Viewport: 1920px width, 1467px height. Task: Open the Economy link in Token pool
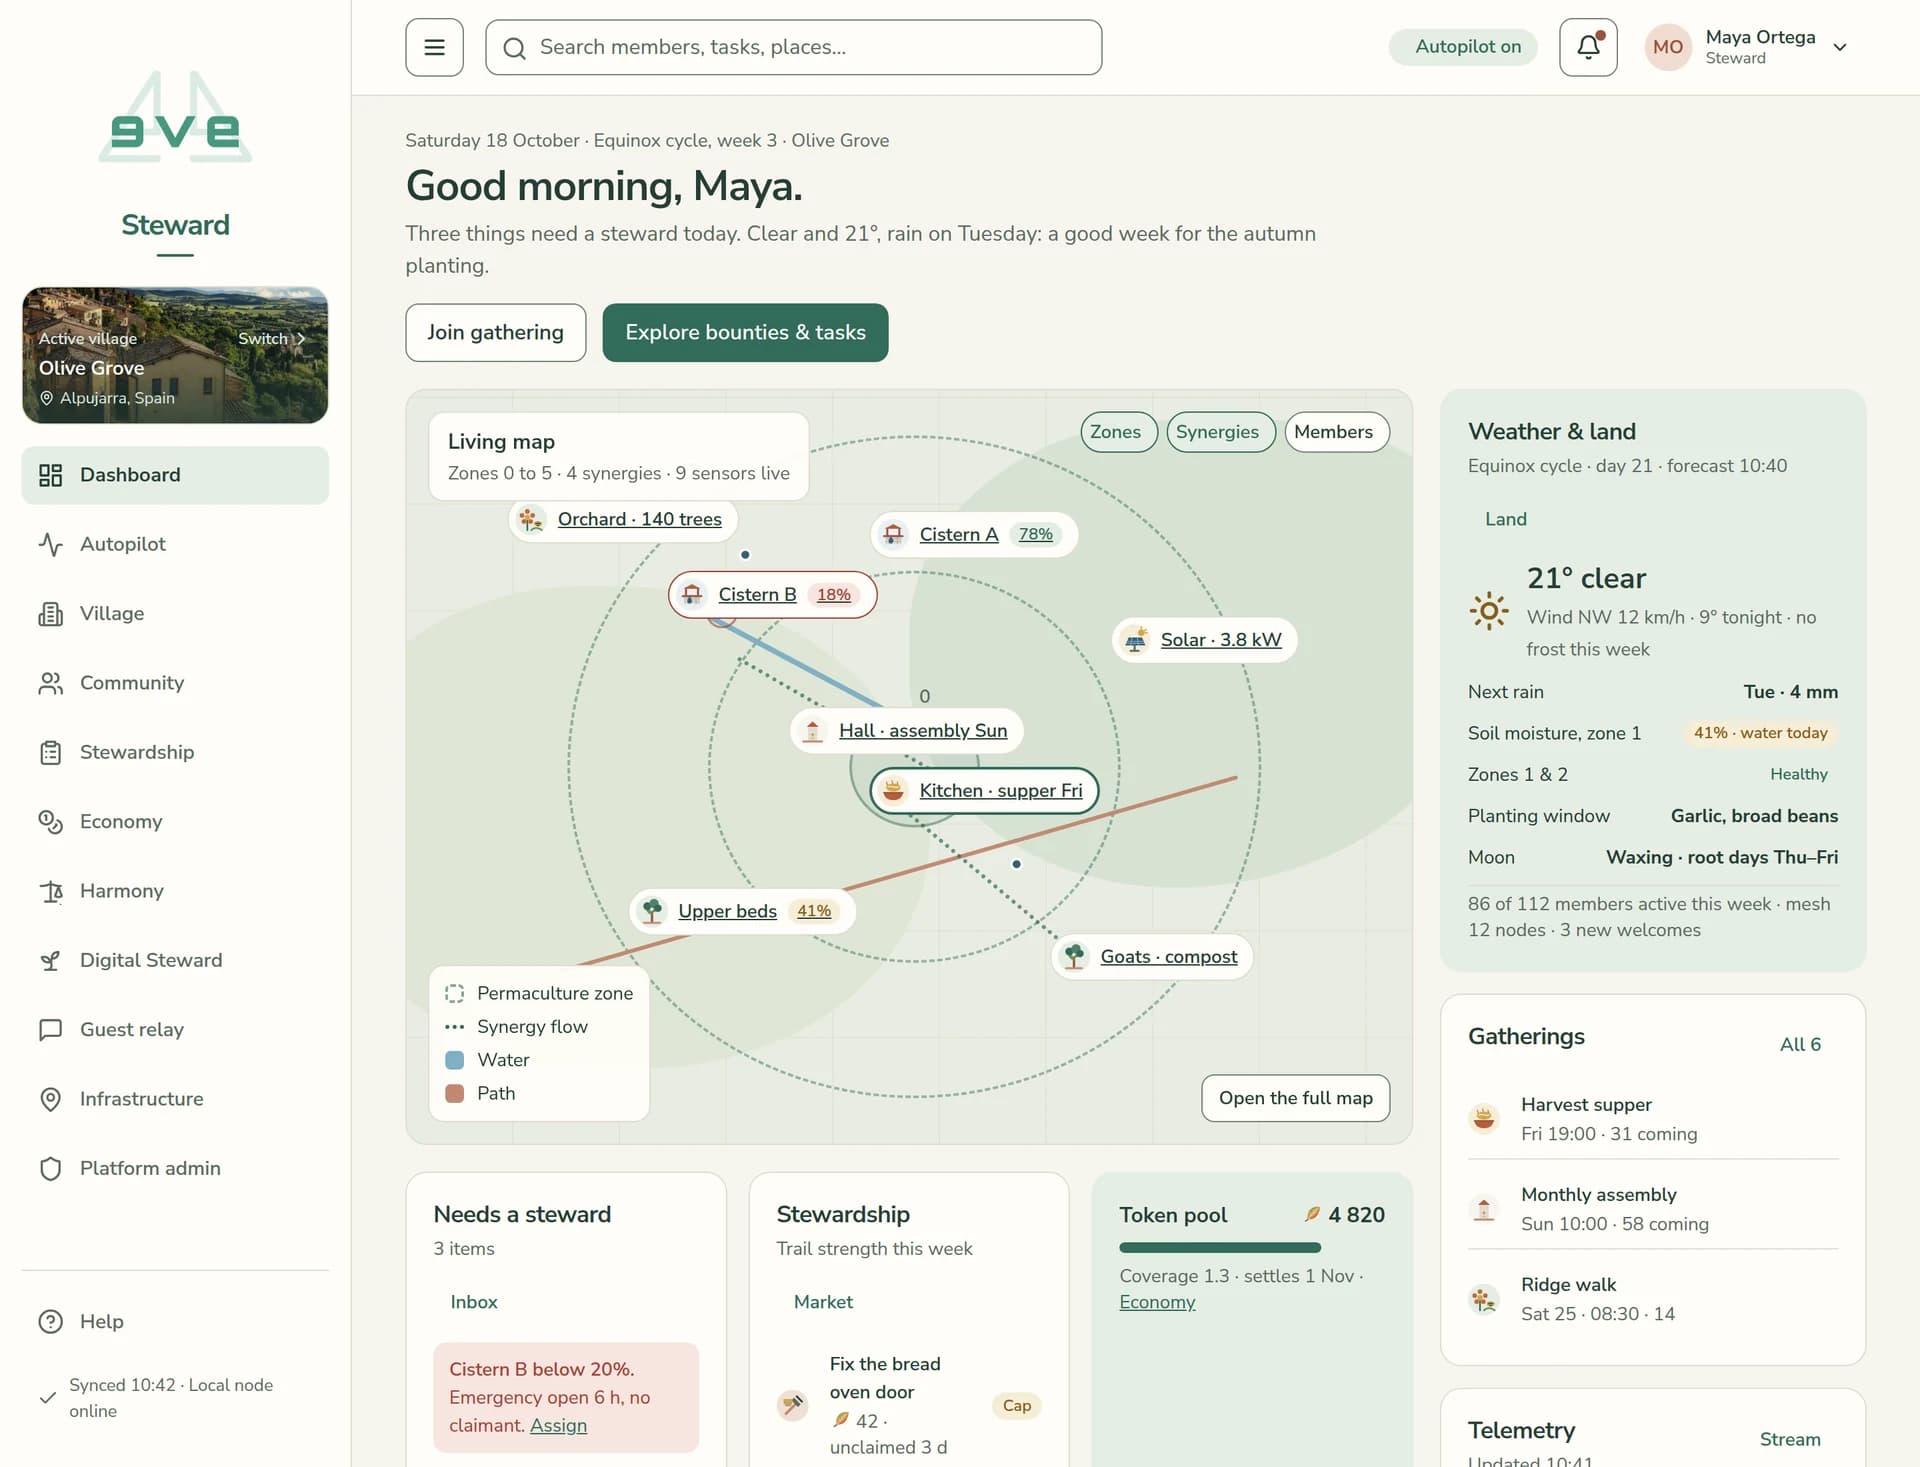point(1157,1302)
